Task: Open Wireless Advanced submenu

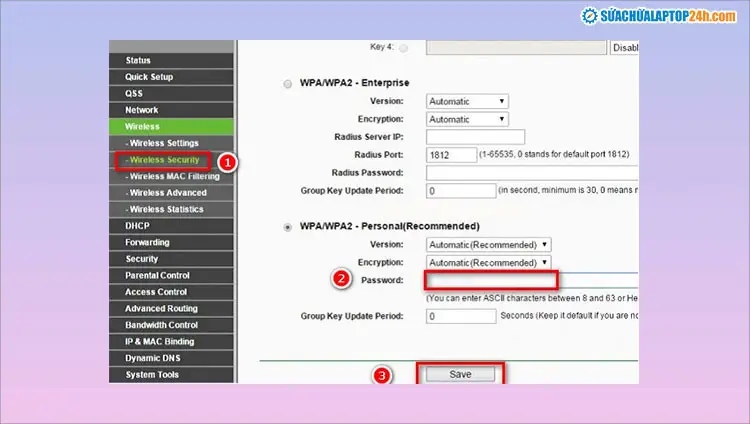Action: click(x=171, y=192)
